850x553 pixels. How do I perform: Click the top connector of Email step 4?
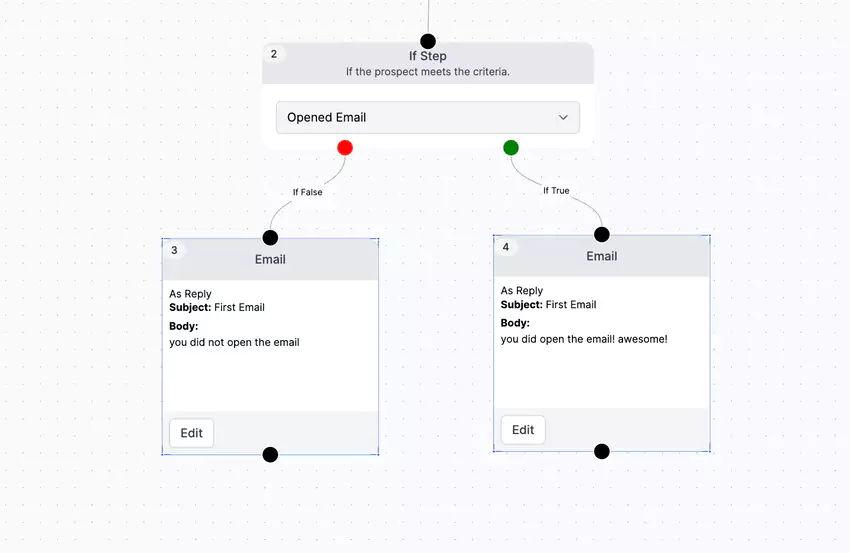pos(602,235)
